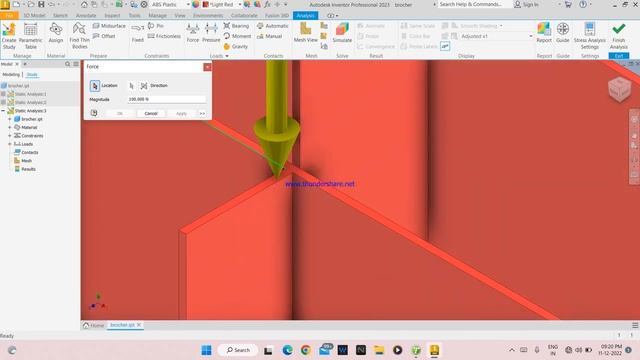Open Mesh View
Image resolution: width=640 pixels, height=360 pixels.
pos(305,33)
